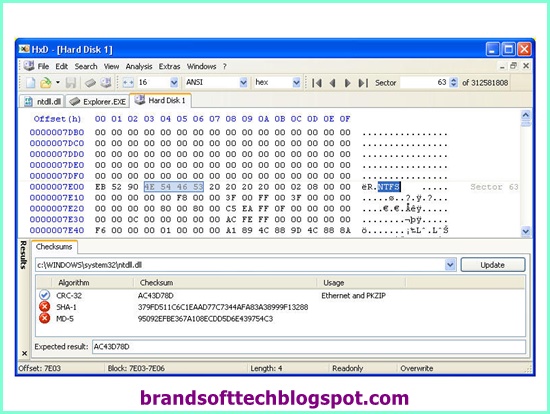Go to the next sector
Viewport: 550px width, 414px height.
347,83
